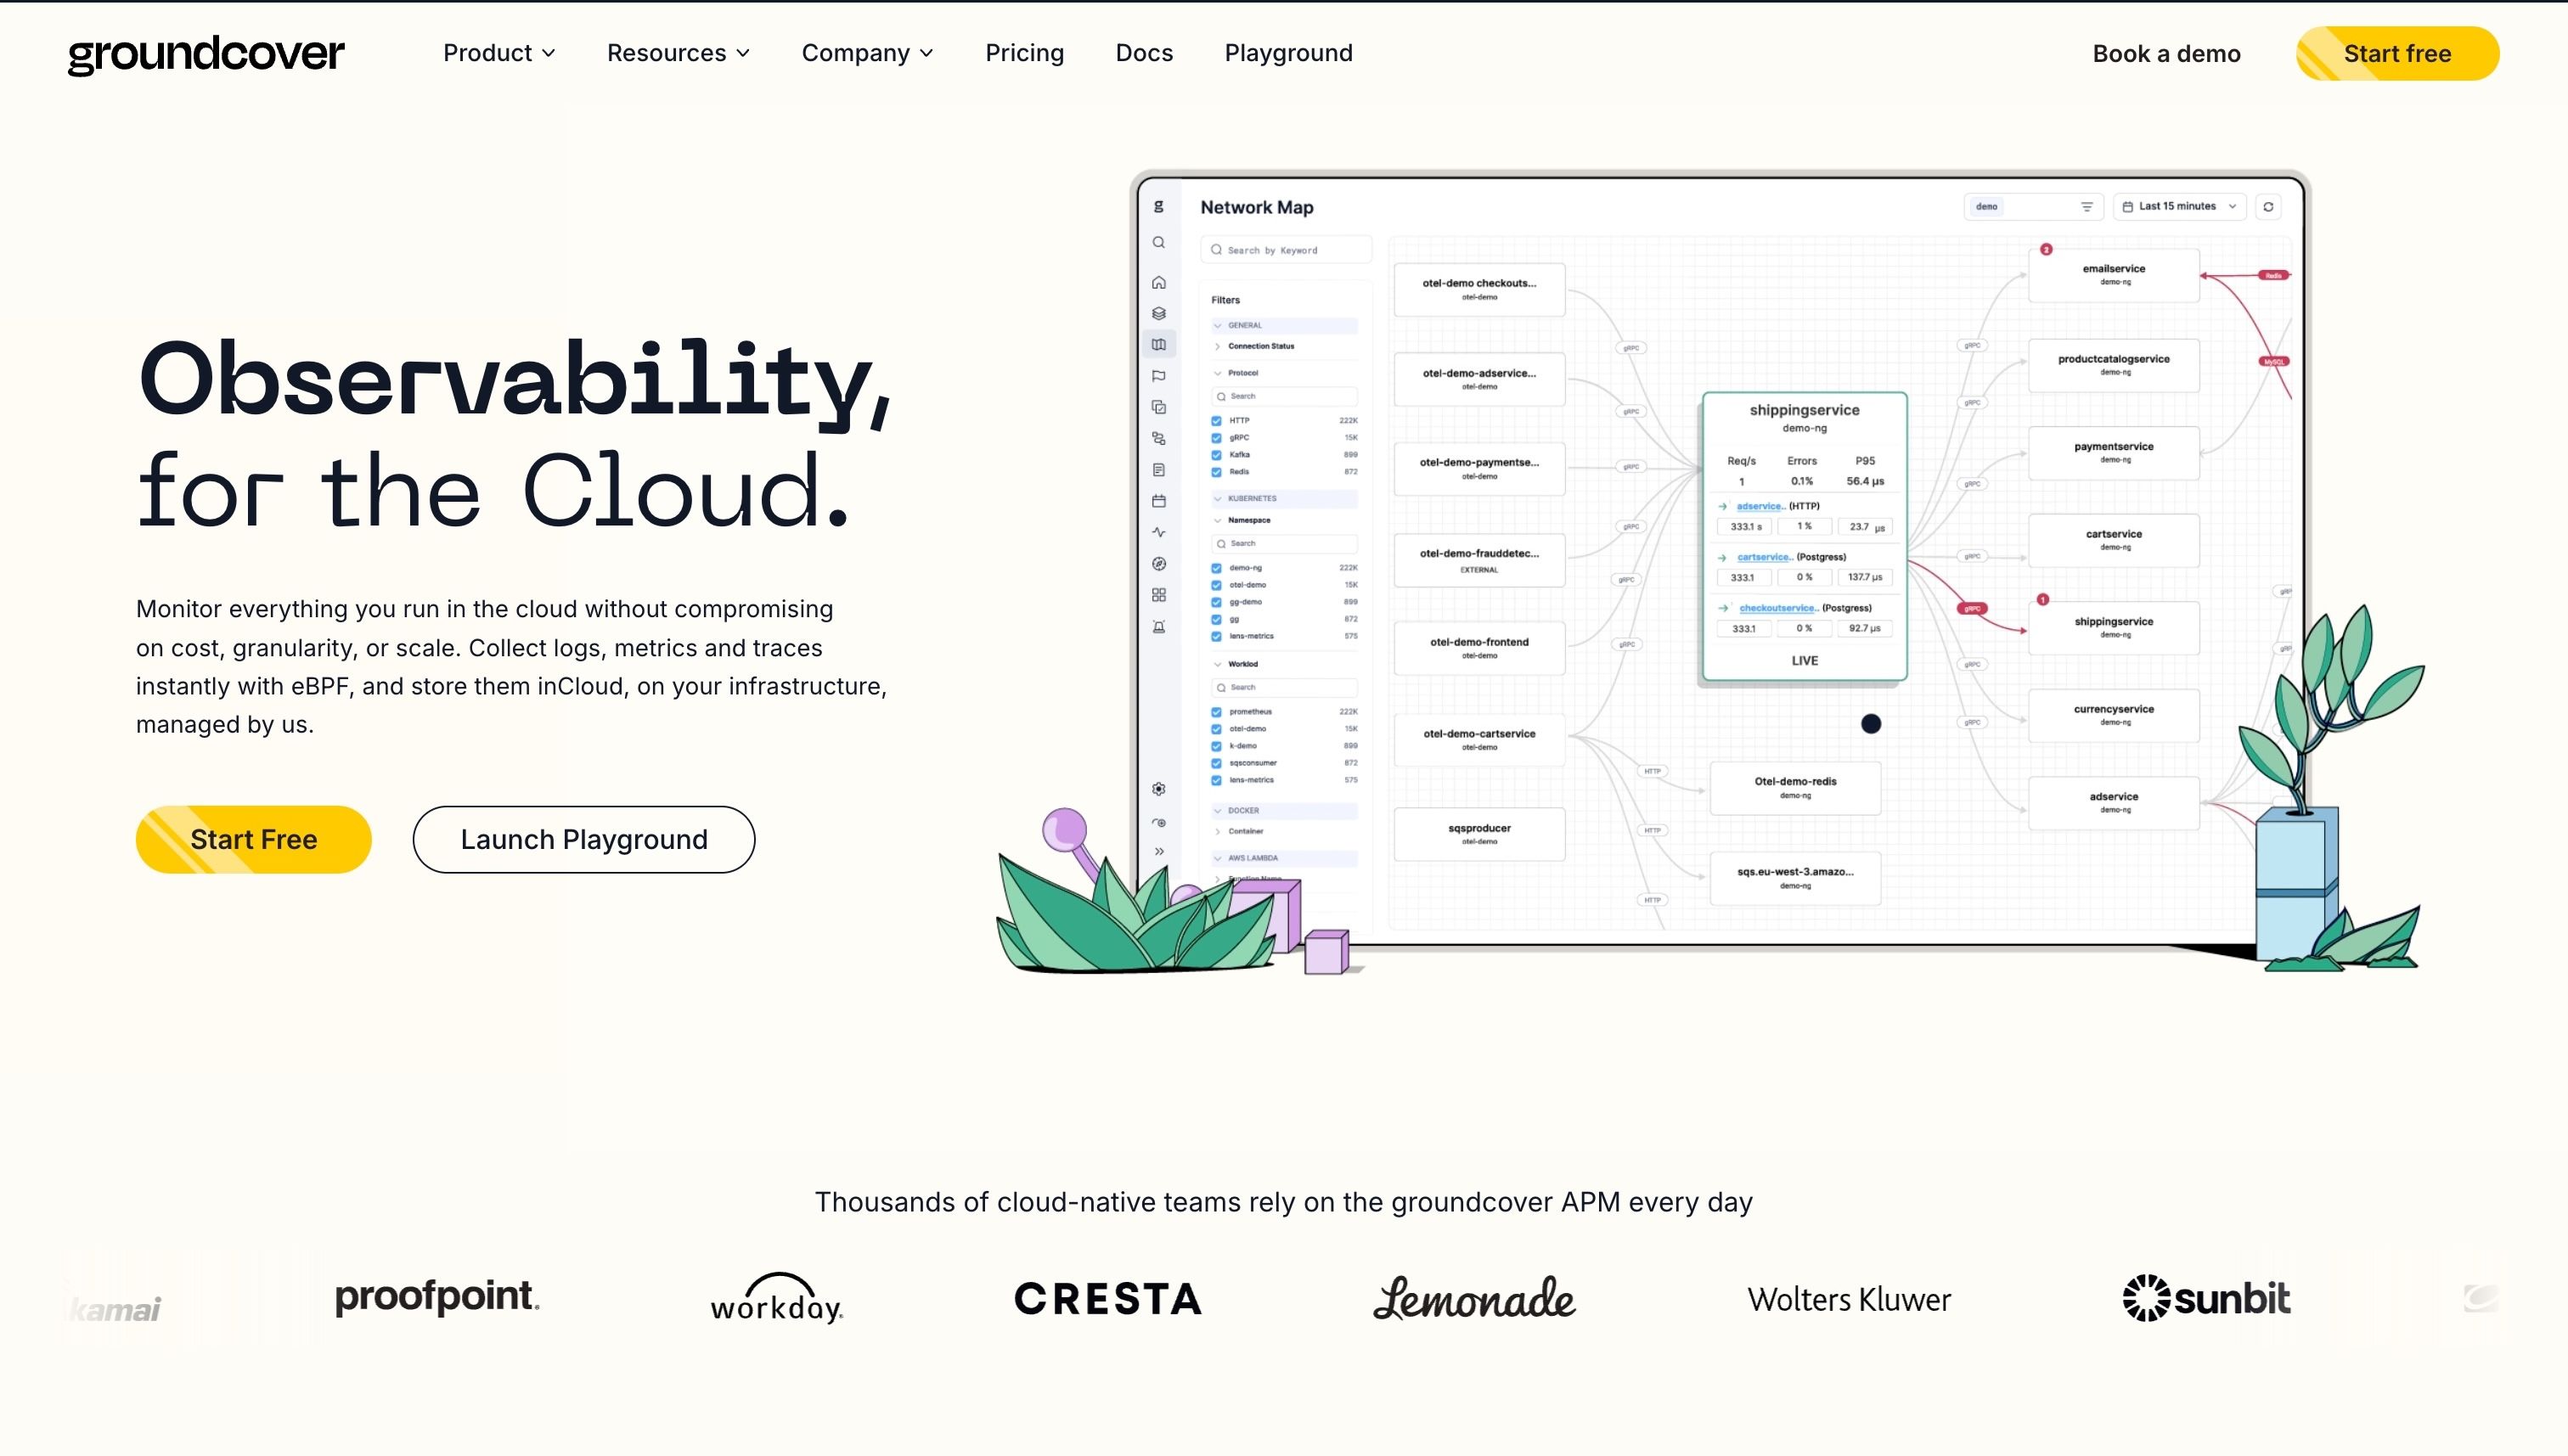
Task: Collapse the Protocol filter section
Action: click(1235, 373)
